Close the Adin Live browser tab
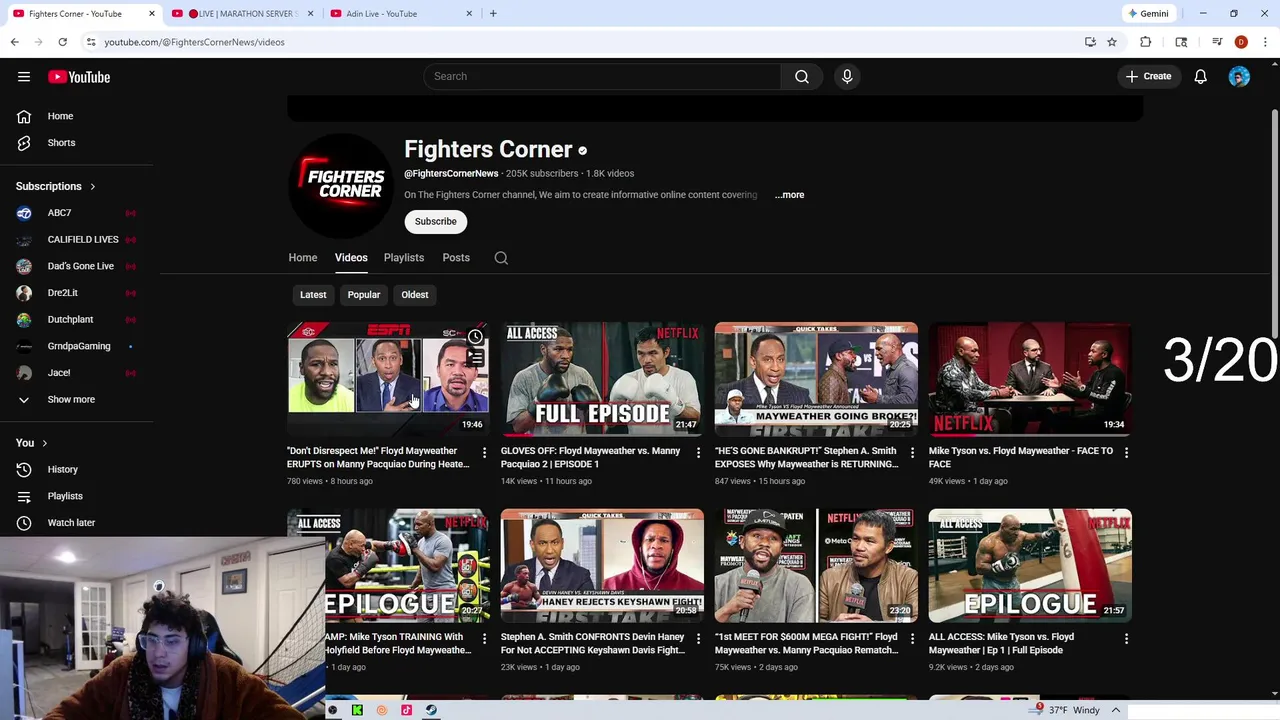Screen dimensions: 1280x720 click(469, 13)
